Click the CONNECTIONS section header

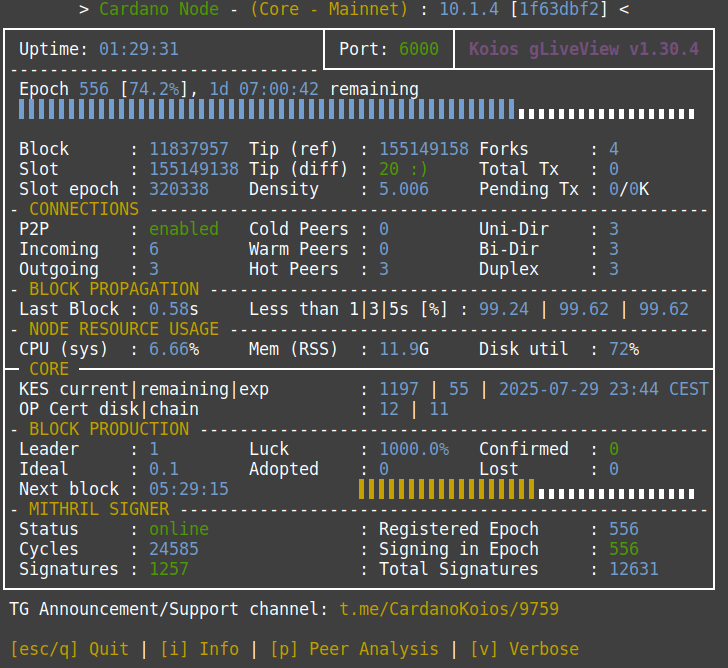[84, 209]
